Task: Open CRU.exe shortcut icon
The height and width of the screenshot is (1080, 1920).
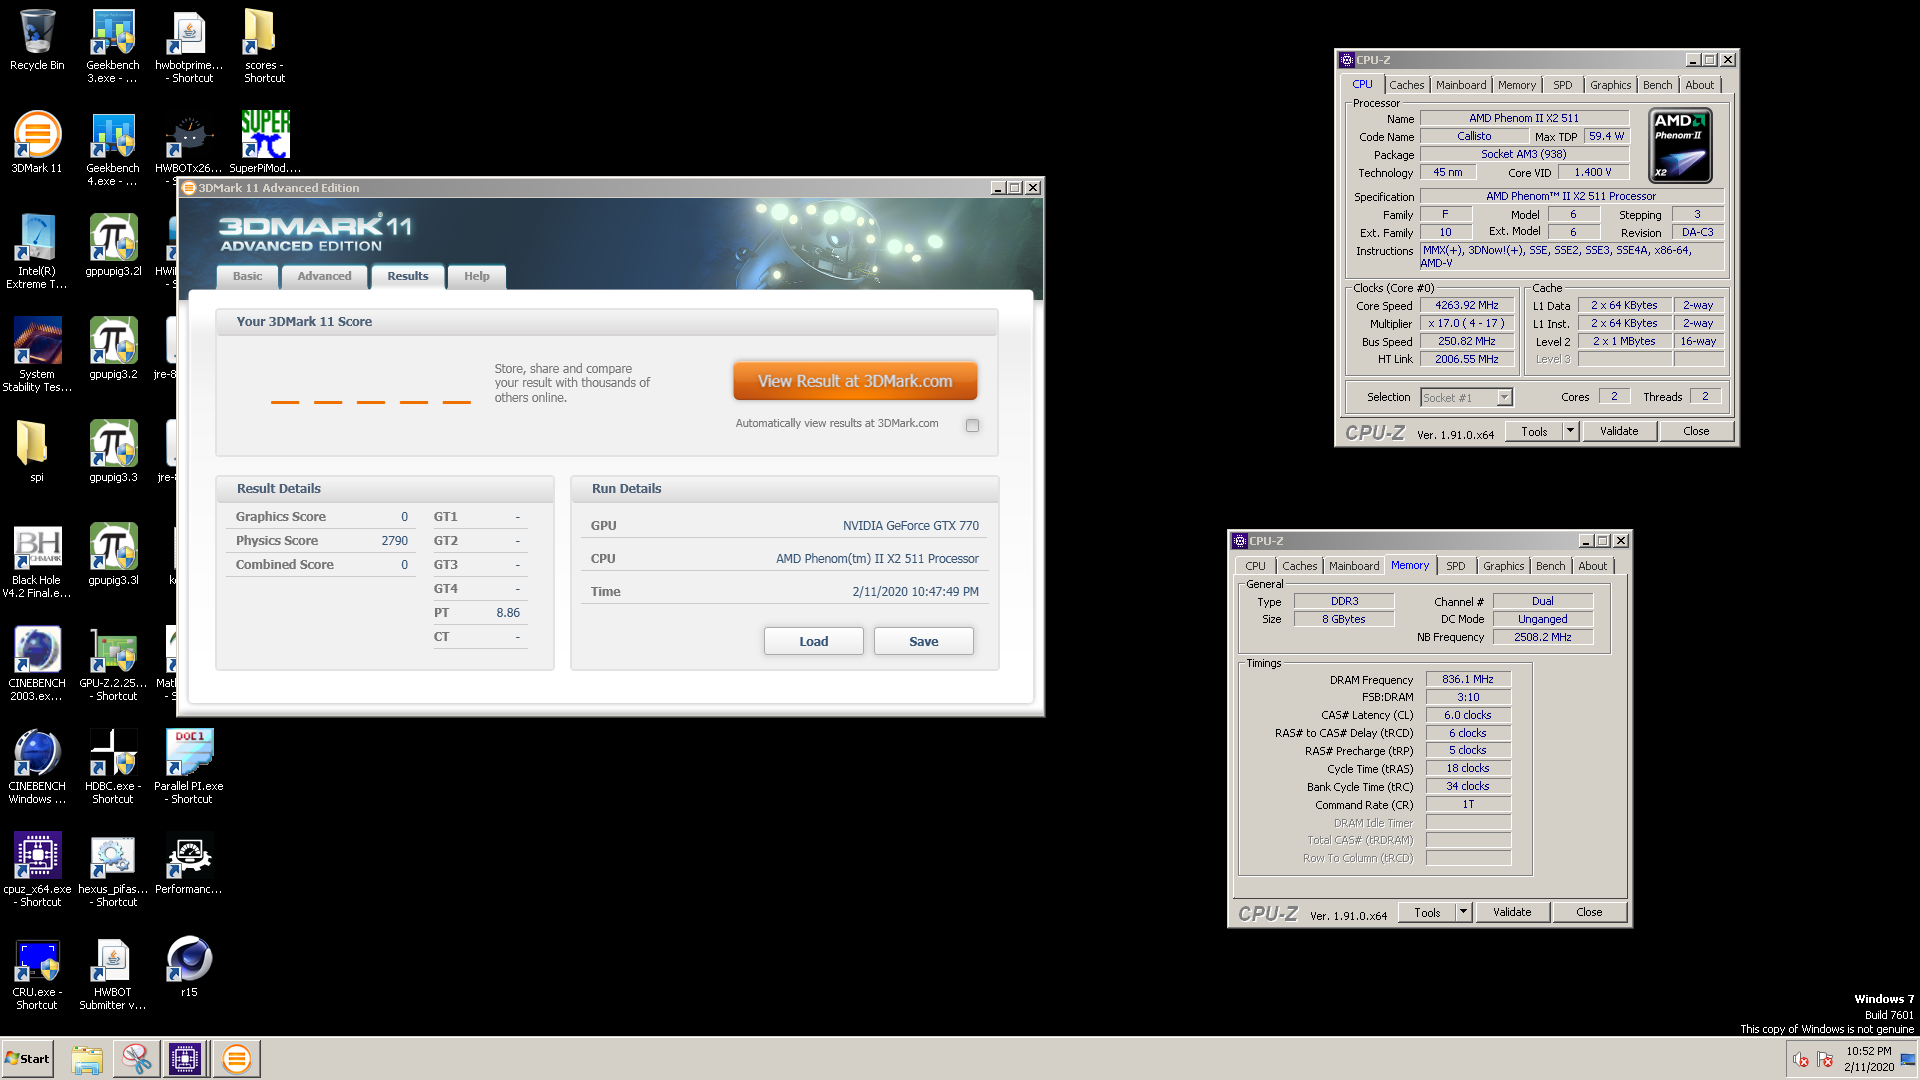Action: (37, 973)
